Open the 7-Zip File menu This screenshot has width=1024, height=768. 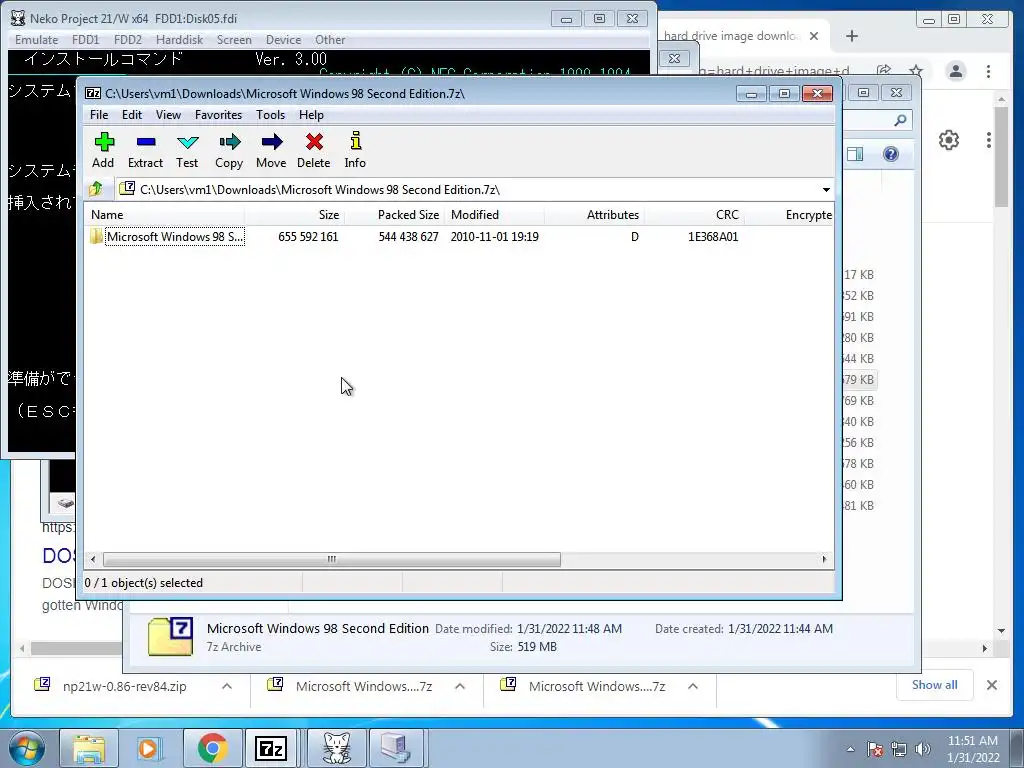click(x=99, y=115)
